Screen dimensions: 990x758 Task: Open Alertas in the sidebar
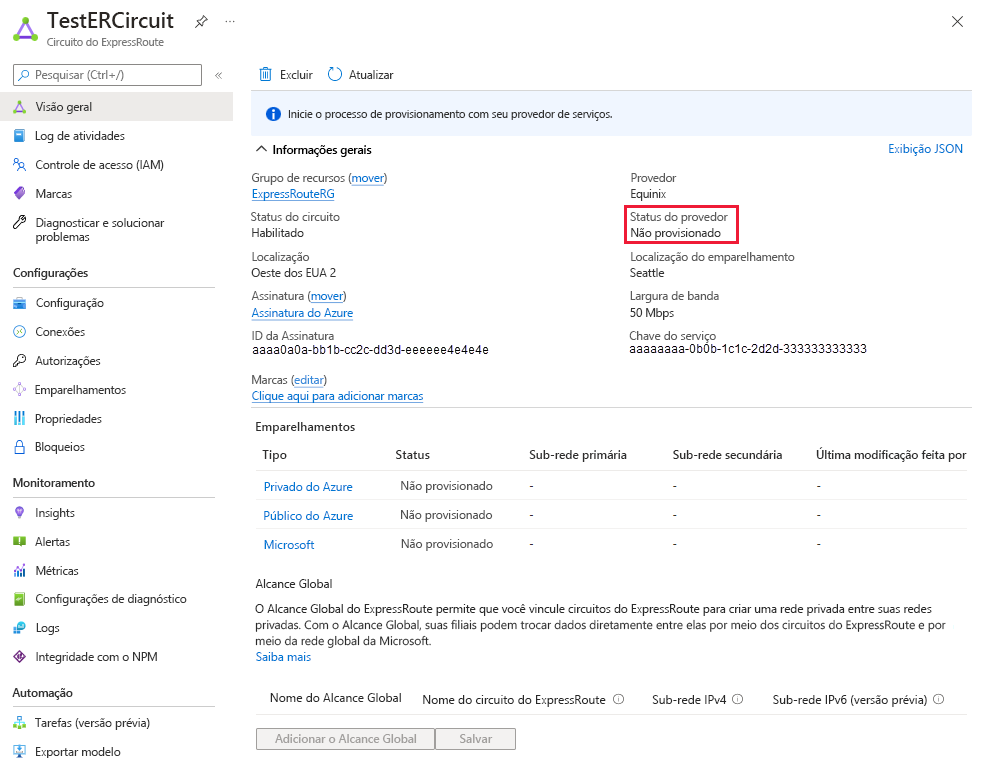52,542
